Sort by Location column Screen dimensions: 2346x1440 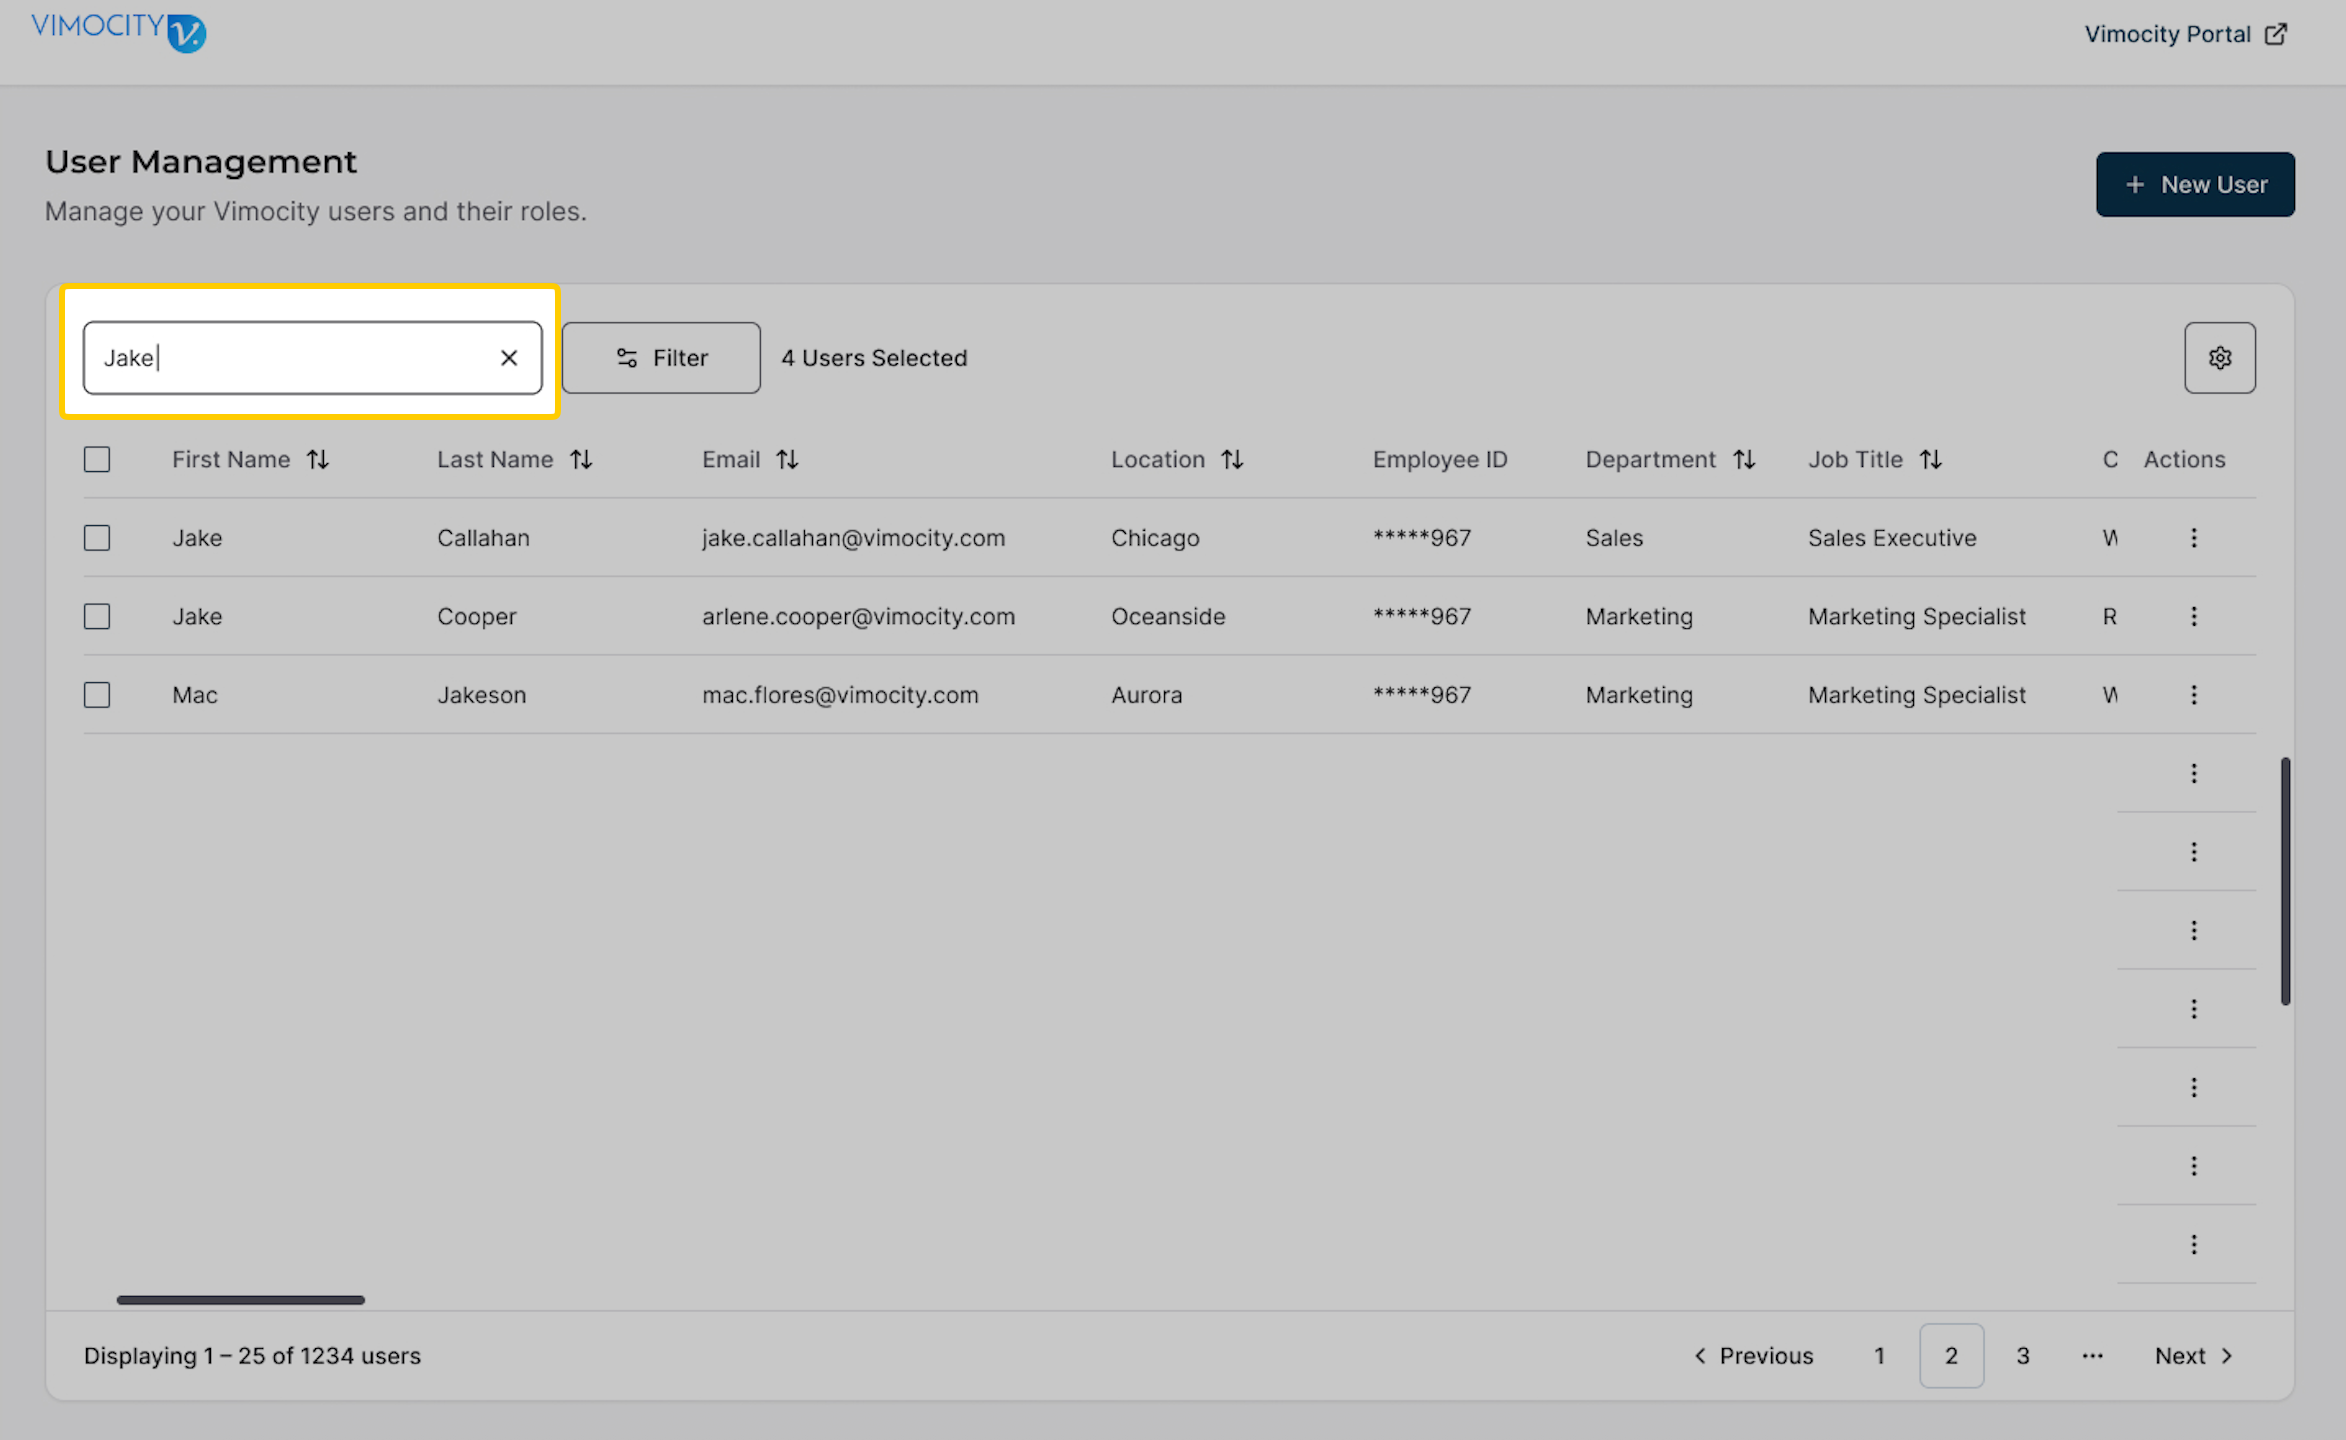pyautogui.click(x=1232, y=459)
